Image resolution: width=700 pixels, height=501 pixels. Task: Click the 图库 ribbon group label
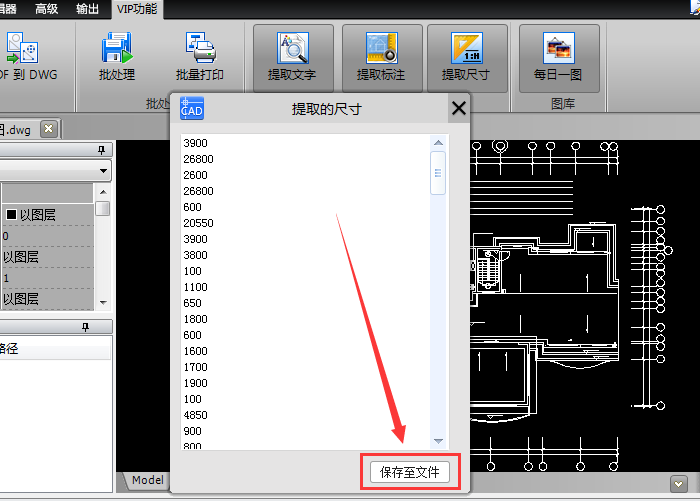coord(562,104)
